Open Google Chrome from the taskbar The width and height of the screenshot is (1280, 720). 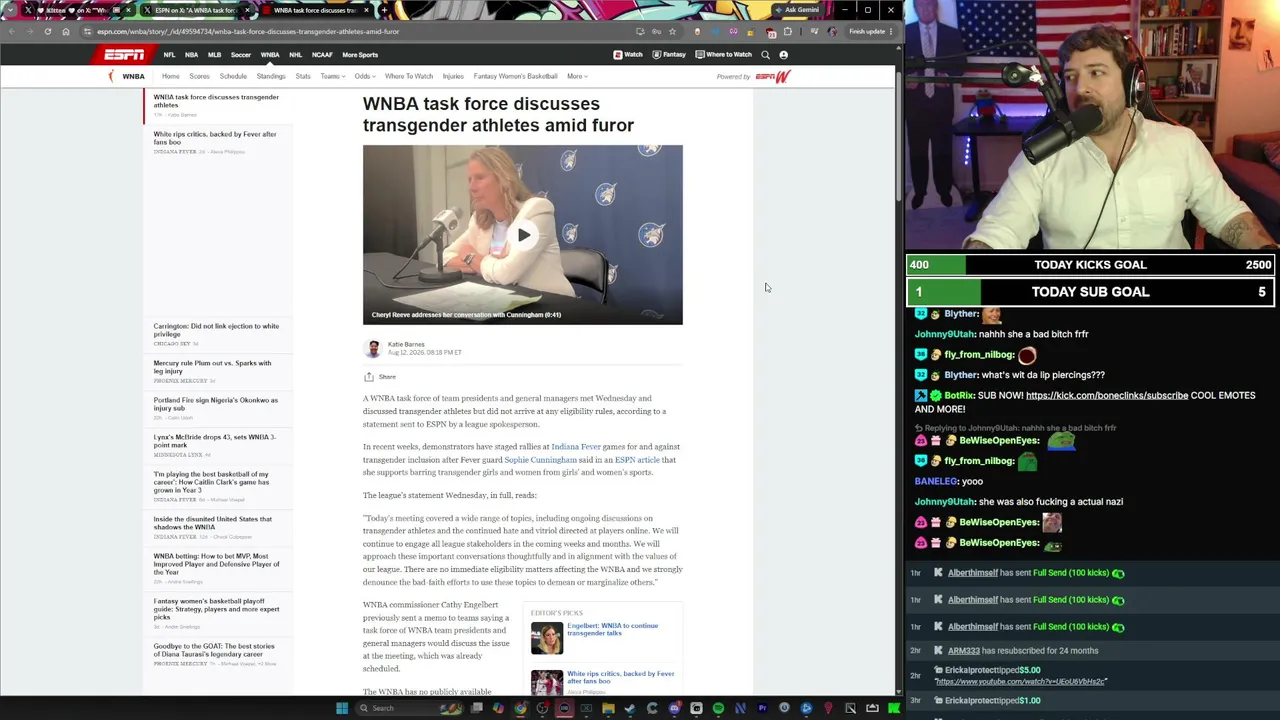pos(521,708)
